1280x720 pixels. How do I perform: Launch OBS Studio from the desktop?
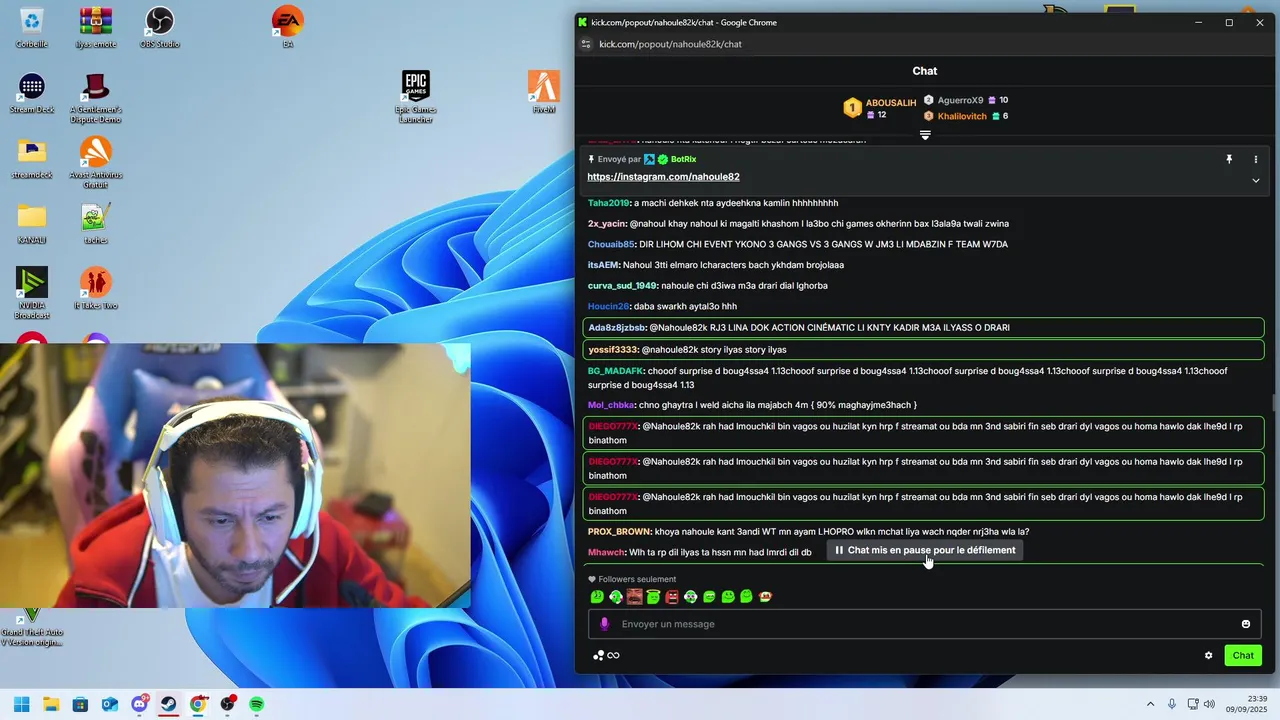[159, 27]
